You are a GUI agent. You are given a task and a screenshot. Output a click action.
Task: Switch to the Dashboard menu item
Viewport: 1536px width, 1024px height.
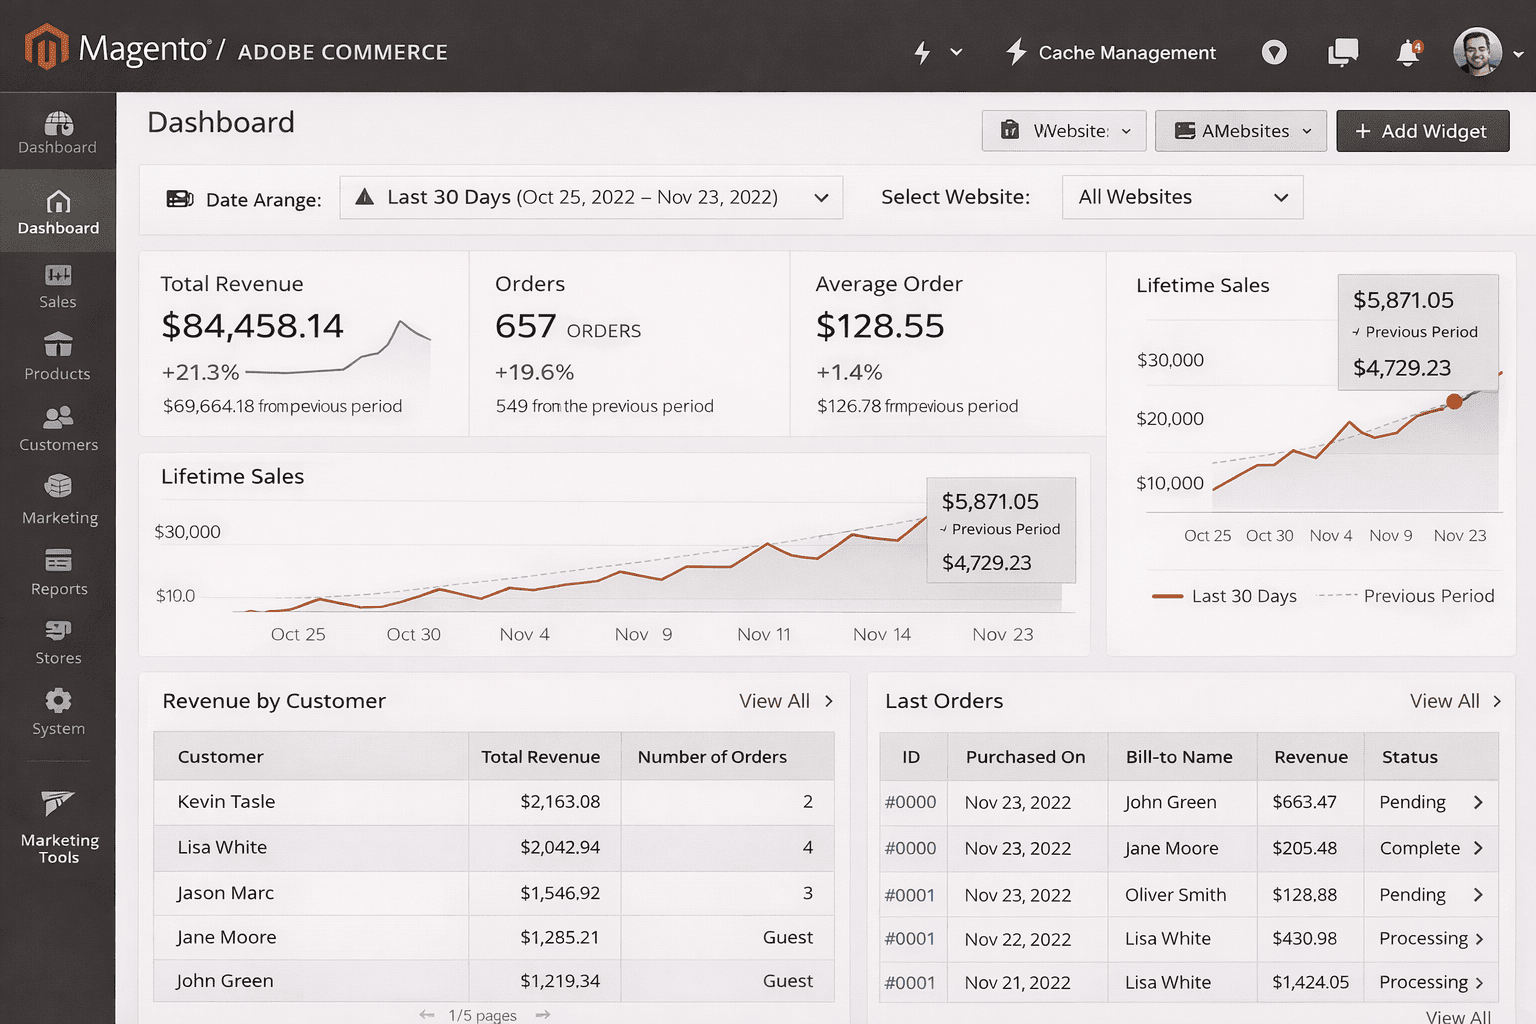[57, 210]
